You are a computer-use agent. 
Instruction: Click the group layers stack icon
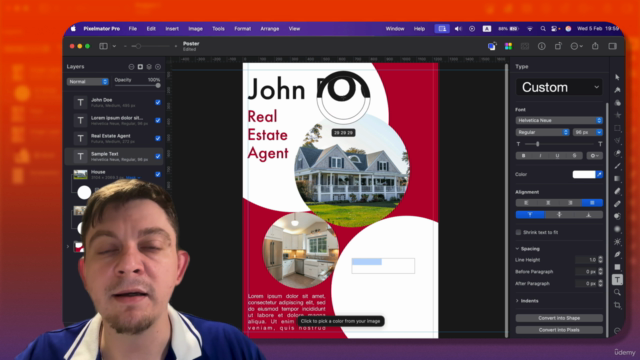(149, 67)
